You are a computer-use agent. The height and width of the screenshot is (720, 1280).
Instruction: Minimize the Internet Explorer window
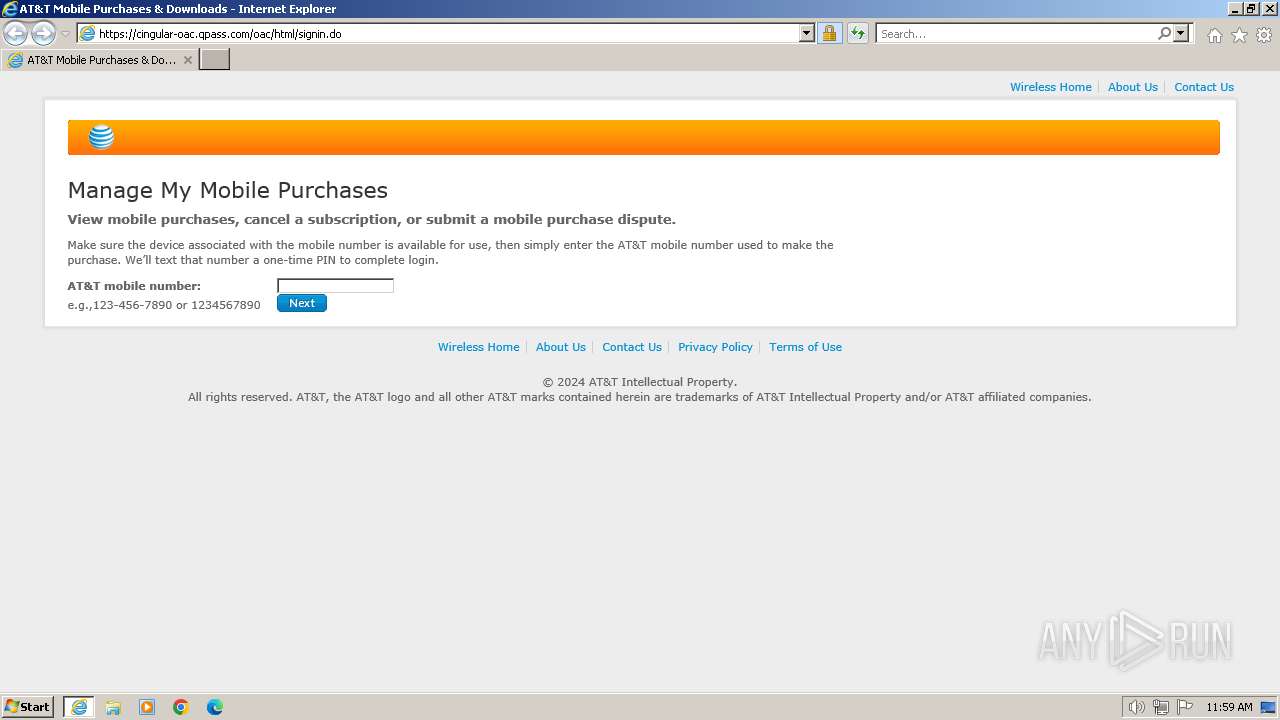point(1235,9)
